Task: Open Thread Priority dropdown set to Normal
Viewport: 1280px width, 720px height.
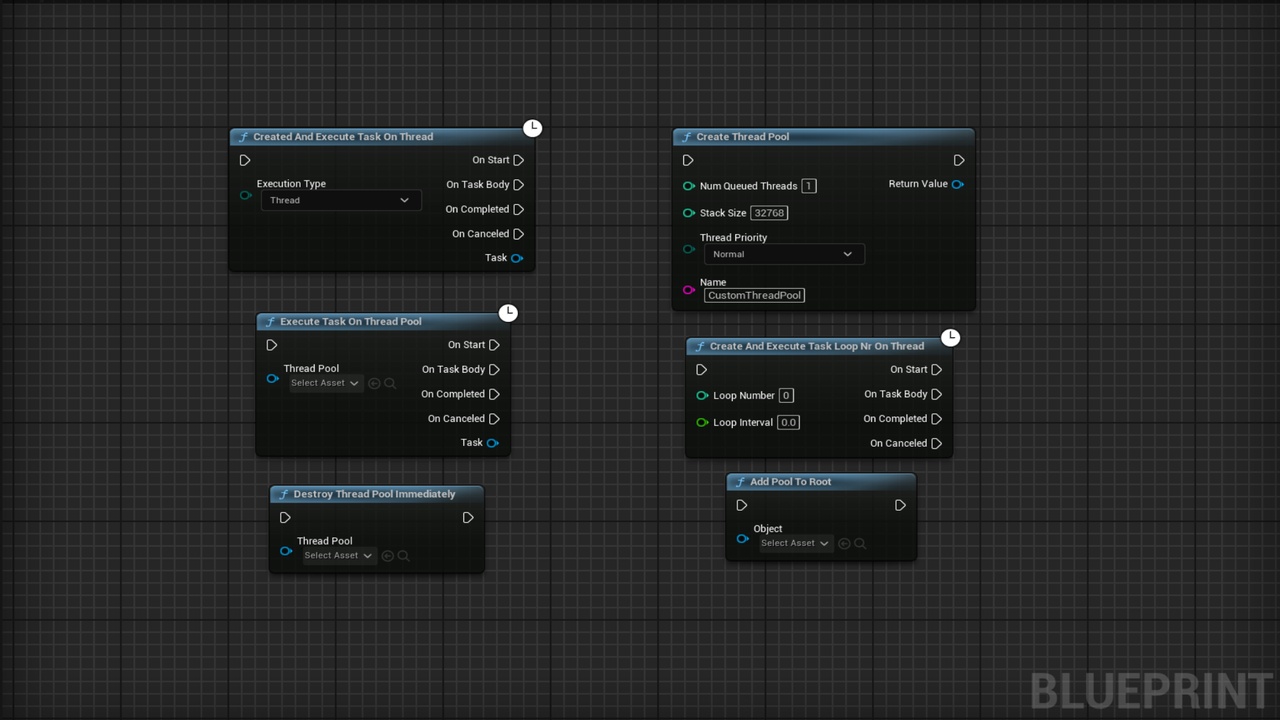Action: [x=784, y=254]
